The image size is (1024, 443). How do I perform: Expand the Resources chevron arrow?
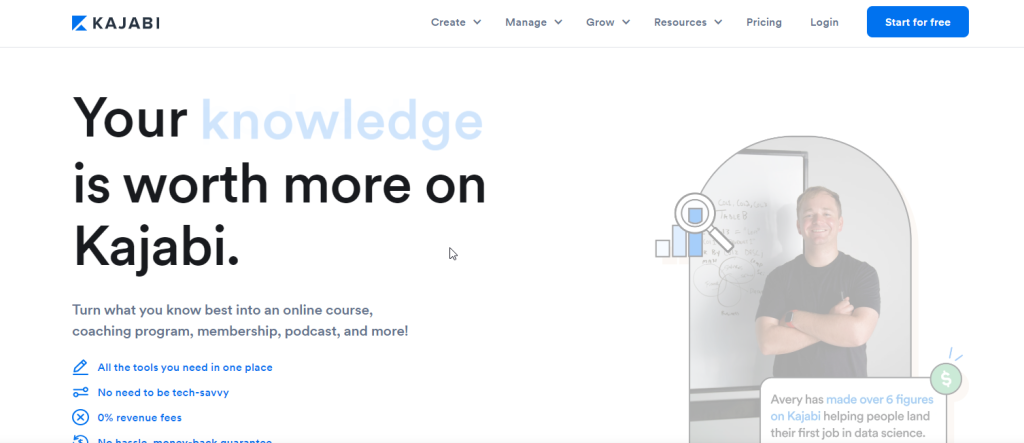pyautogui.click(x=718, y=22)
